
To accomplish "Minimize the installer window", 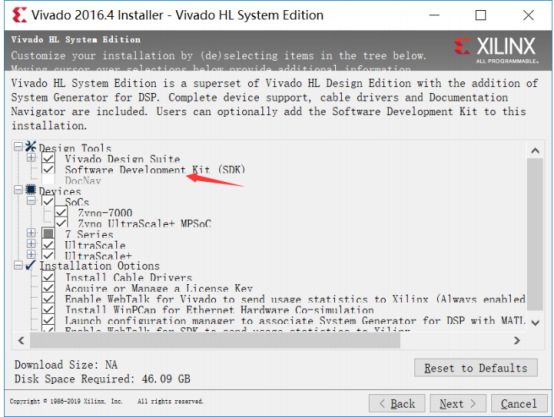I will click(x=434, y=15).
